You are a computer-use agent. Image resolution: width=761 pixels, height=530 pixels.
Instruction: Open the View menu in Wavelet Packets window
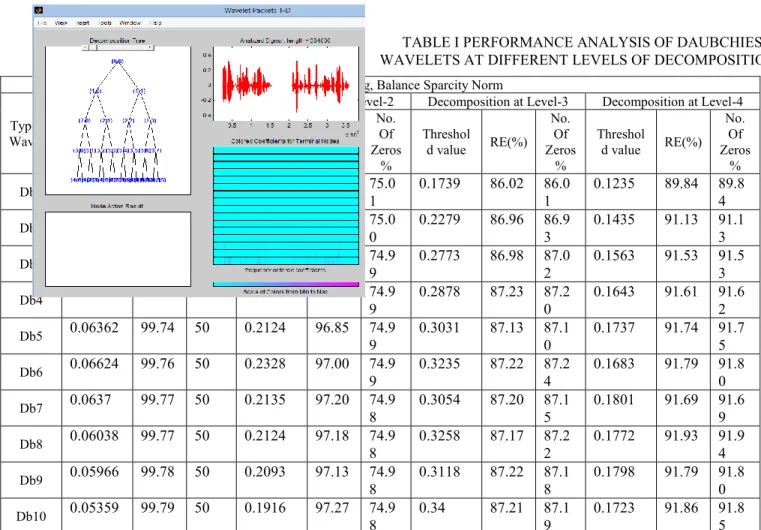pos(61,23)
